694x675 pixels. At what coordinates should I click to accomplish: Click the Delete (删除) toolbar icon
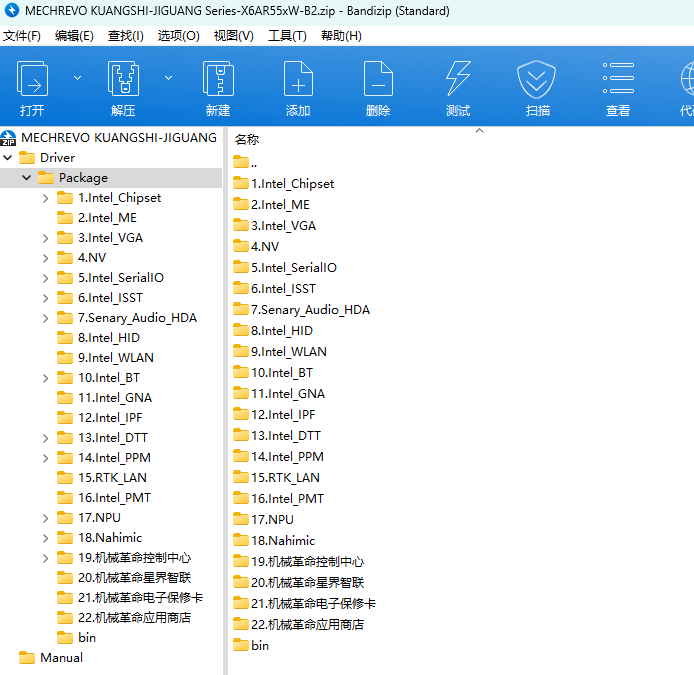378,79
